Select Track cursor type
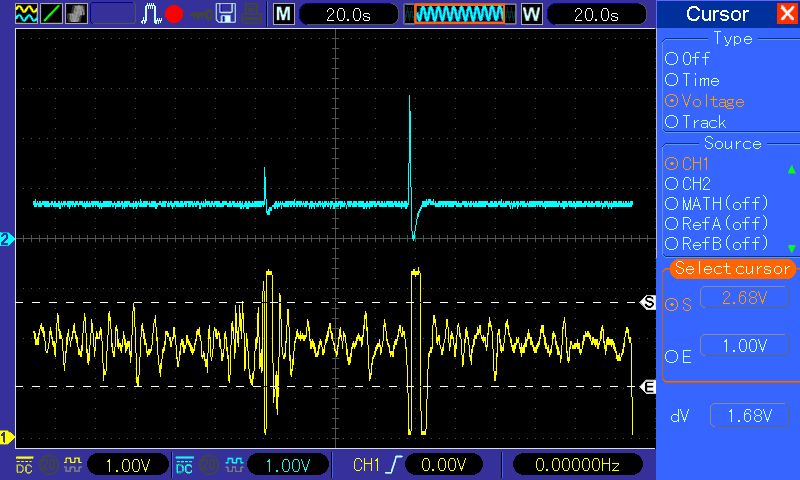The image size is (800, 480). (x=671, y=122)
